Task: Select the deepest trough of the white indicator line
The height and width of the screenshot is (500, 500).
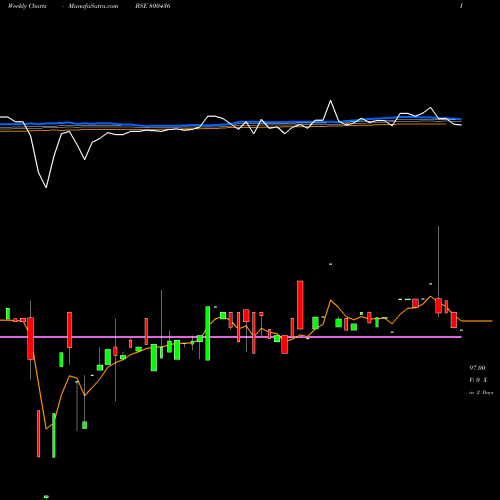Action: point(46,187)
